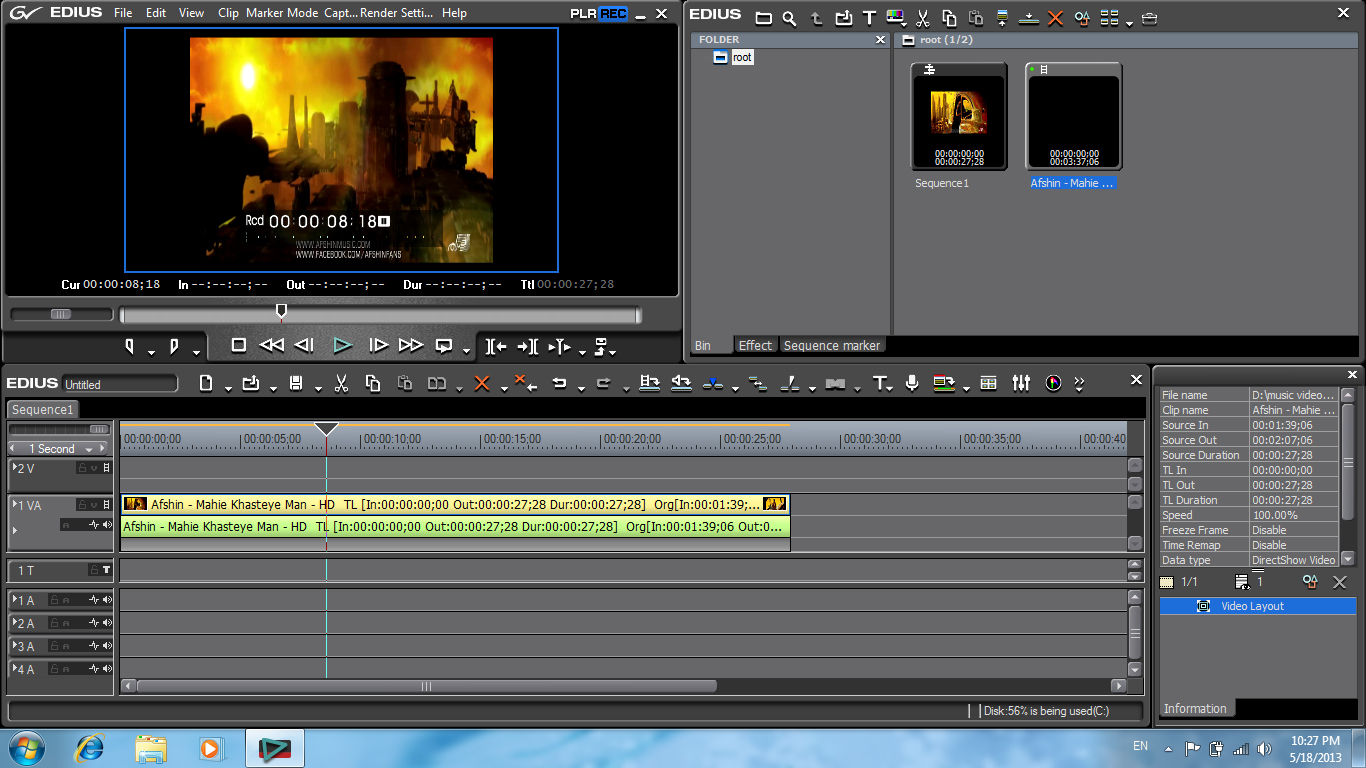Switch the PLR/REC player mode toggle
The image size is (1366, 768).
pos(599,13)
